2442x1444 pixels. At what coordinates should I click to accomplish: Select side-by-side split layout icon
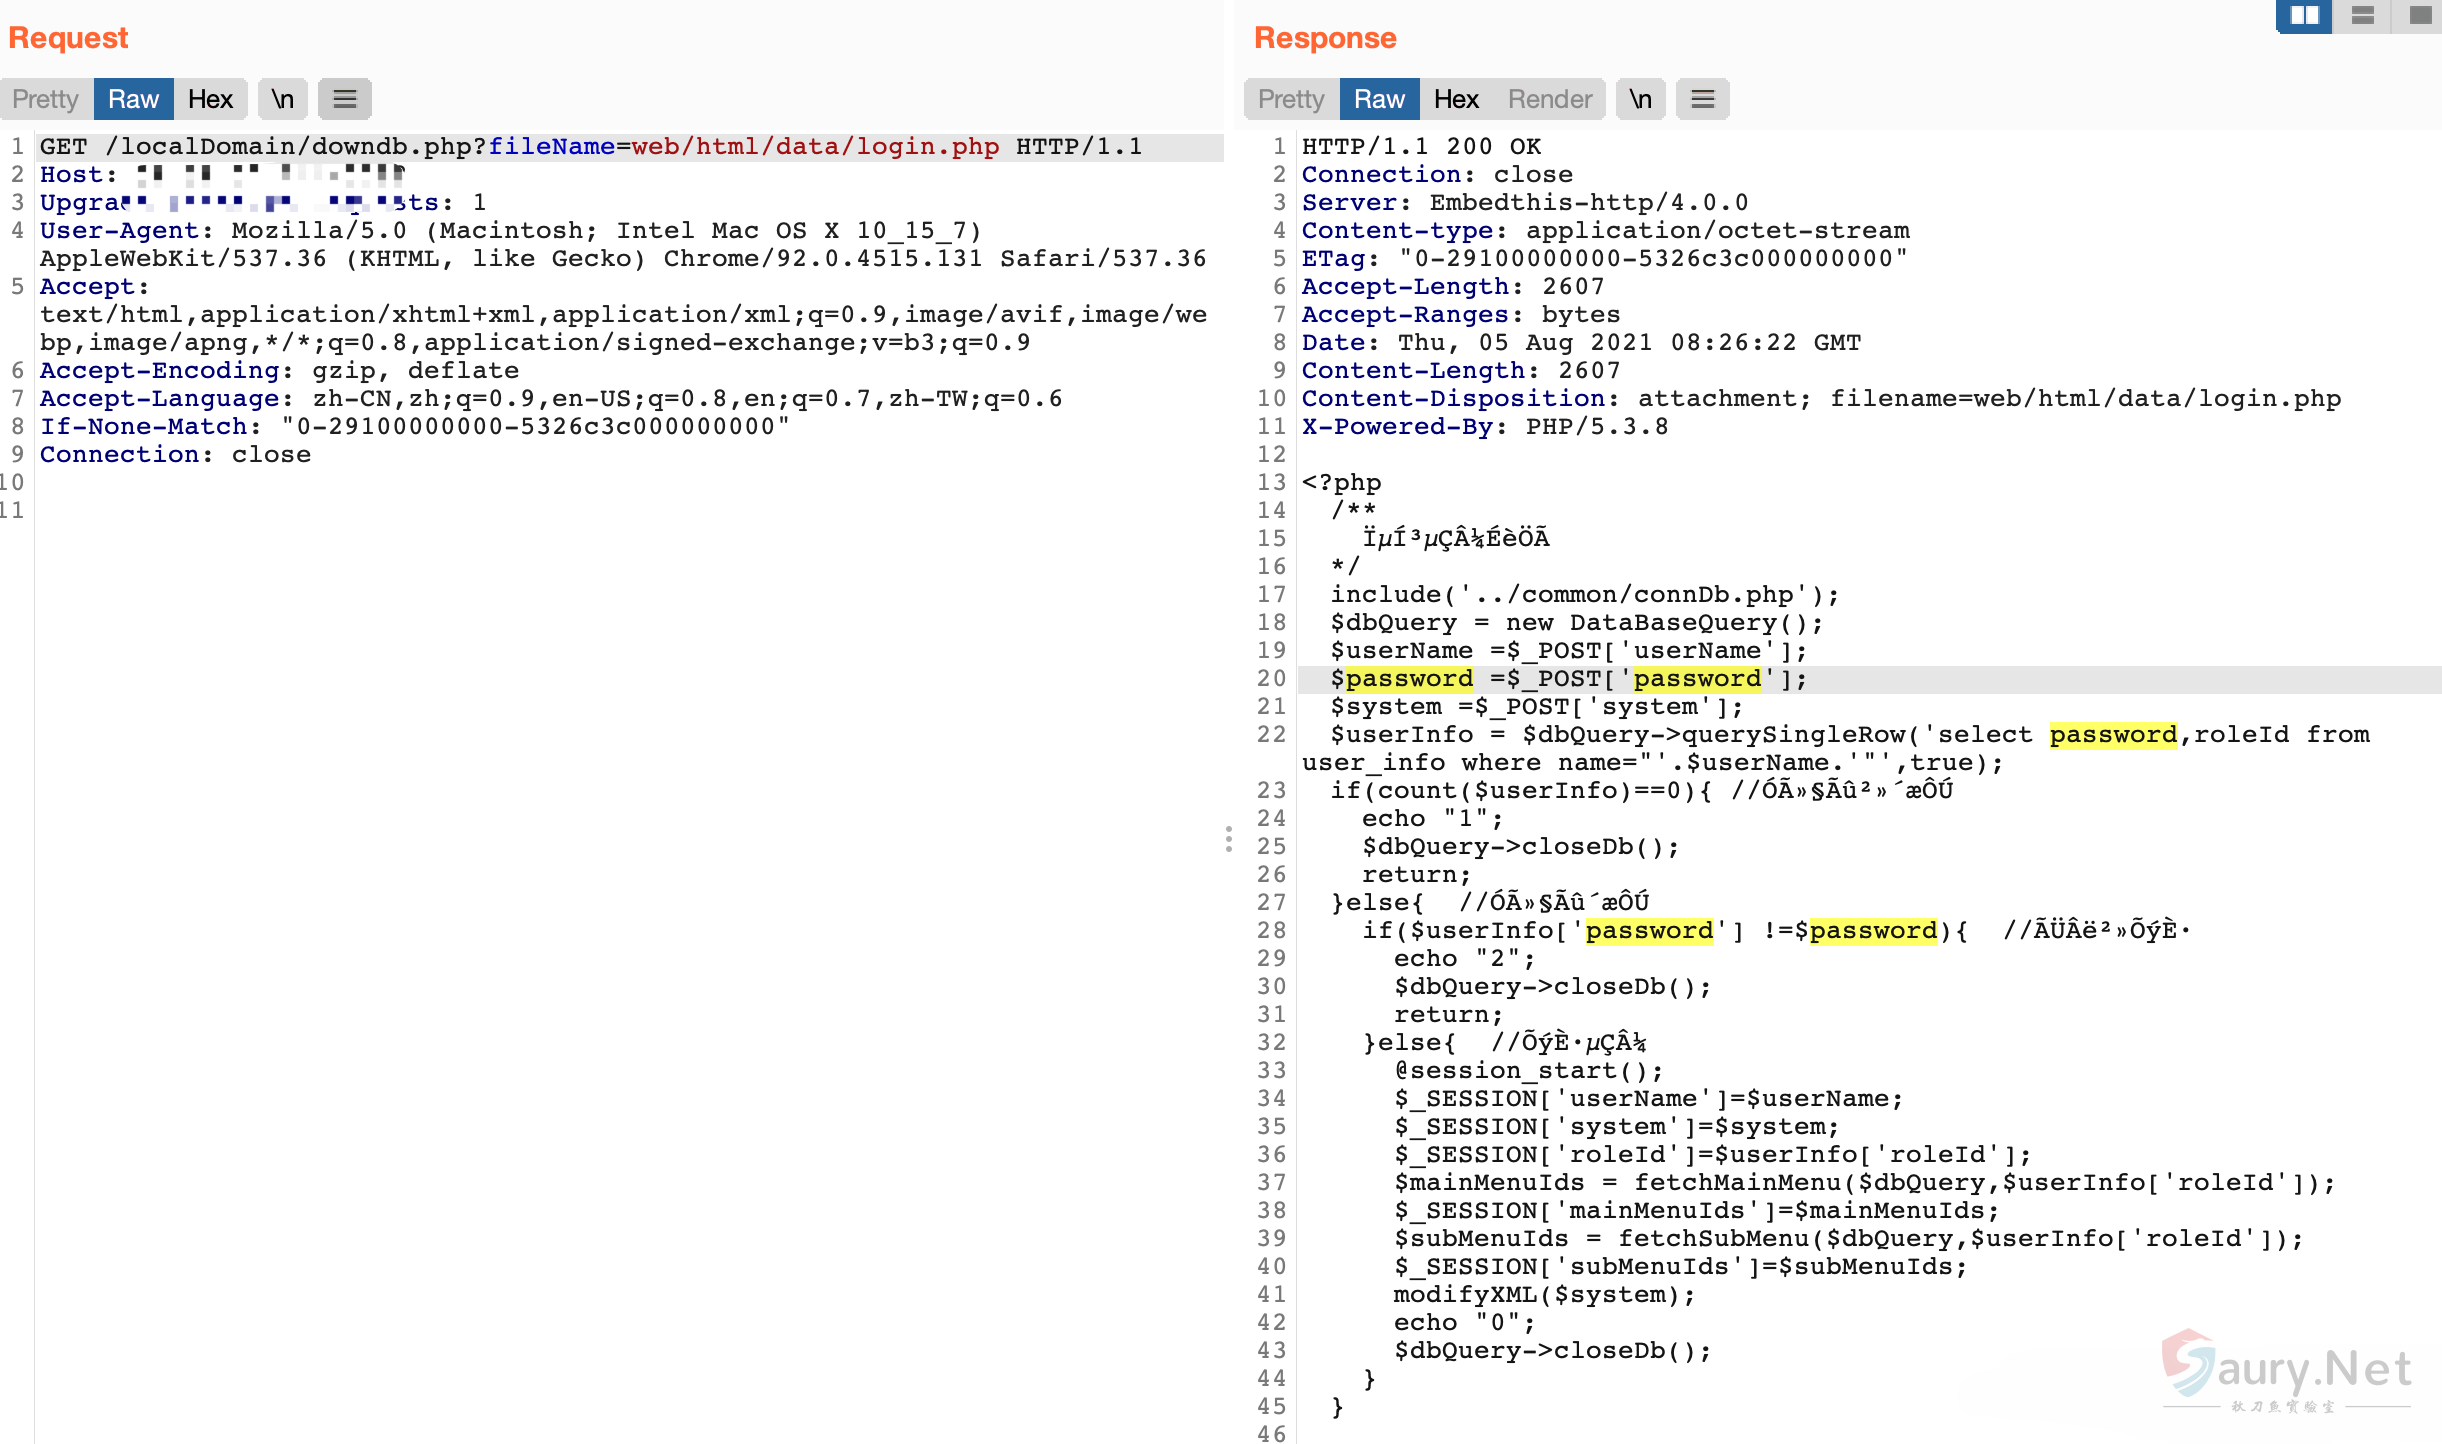tap(2304, 15)
